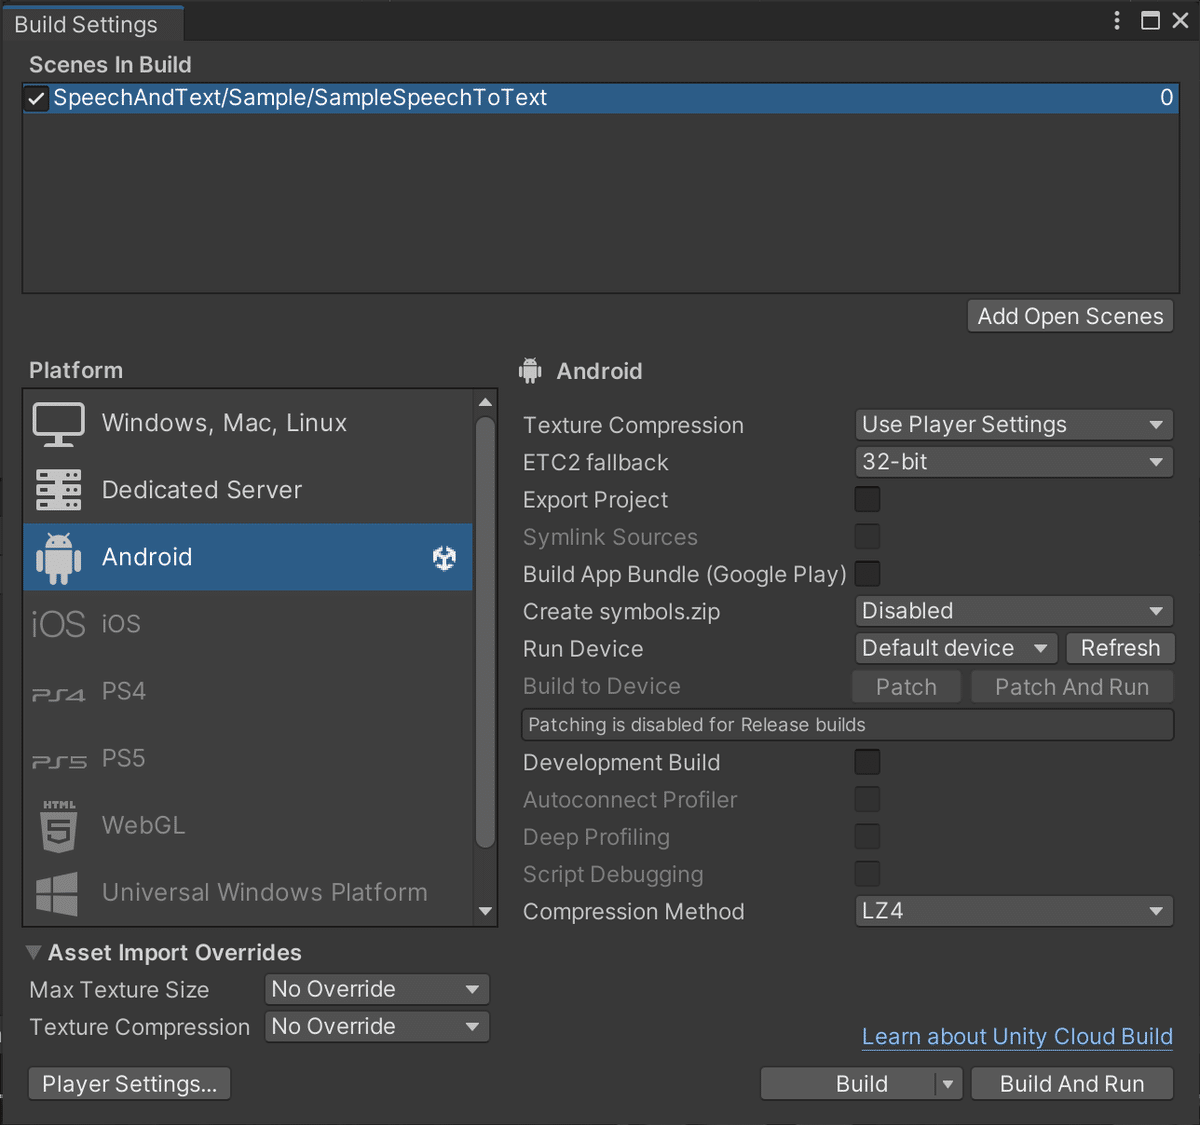Toggle the Script Debugging checkbox
The image size is (1200, 1125).
tap(867, 874)
